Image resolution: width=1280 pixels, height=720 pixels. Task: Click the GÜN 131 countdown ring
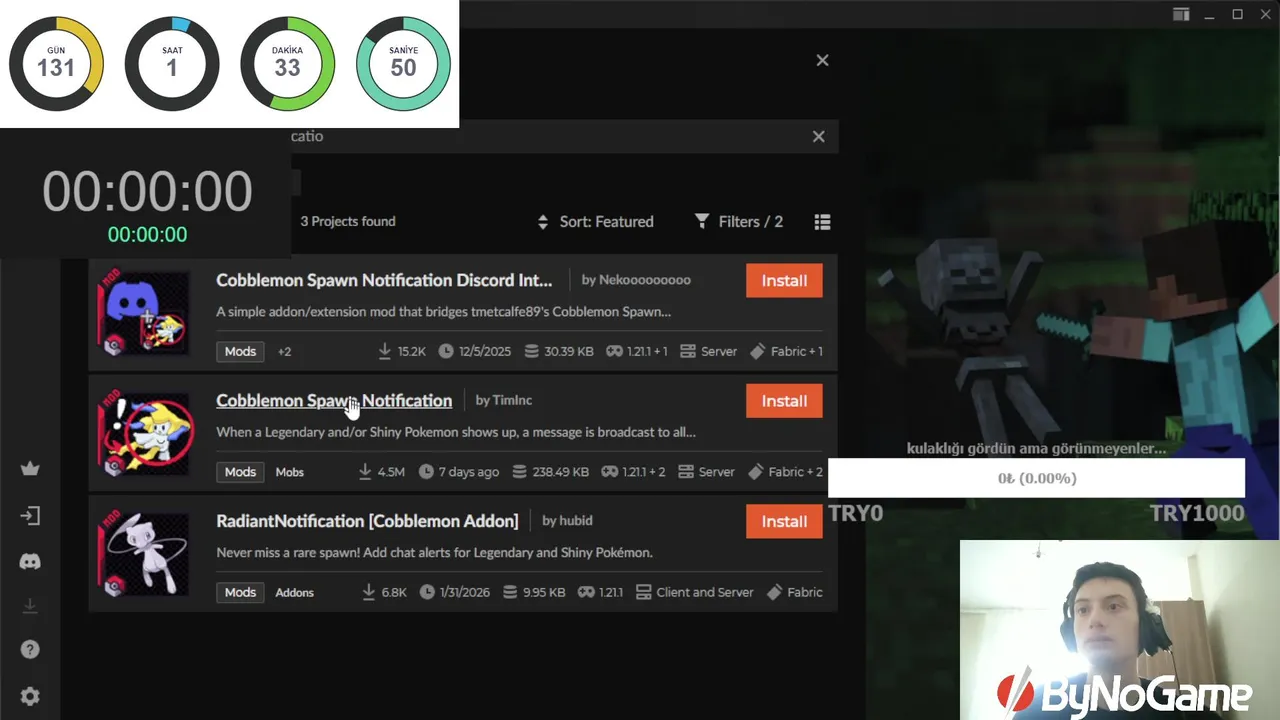56,63
